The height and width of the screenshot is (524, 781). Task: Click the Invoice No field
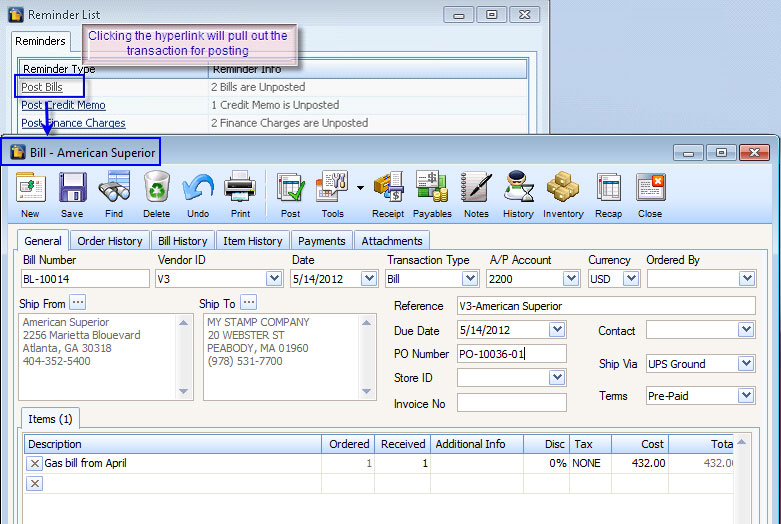coord(512,402)
